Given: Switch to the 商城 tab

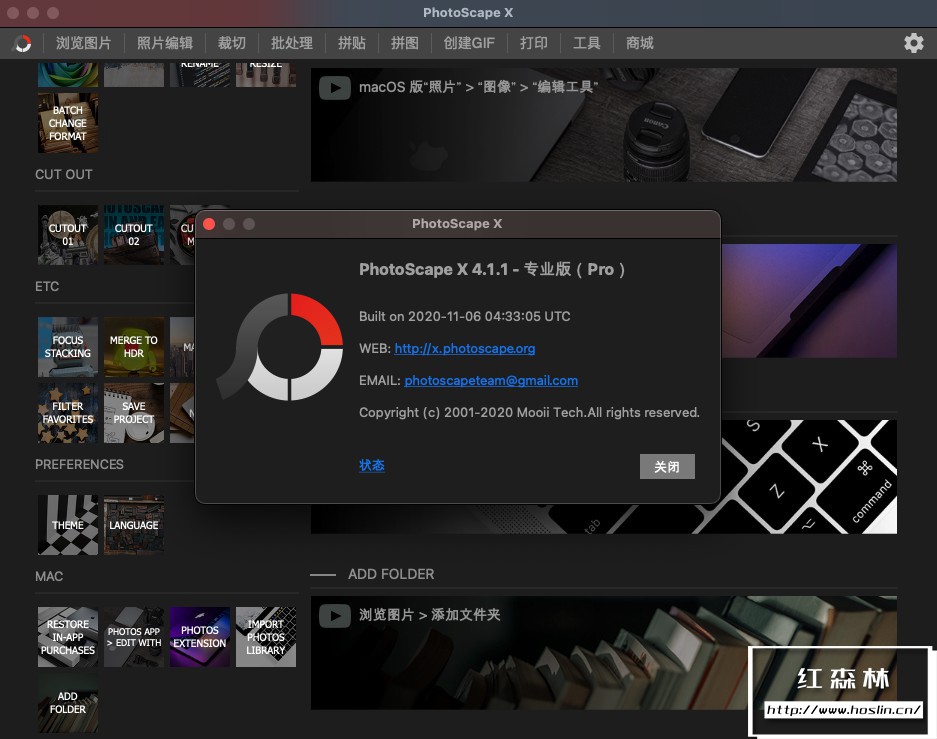Looking at the screenshot, I should click(x=639, y=43).
